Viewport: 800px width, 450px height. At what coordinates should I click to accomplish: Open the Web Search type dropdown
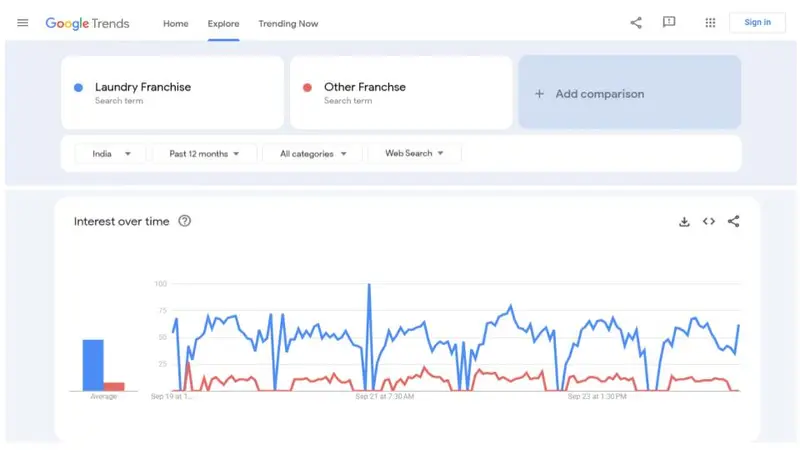click(415, 153)
